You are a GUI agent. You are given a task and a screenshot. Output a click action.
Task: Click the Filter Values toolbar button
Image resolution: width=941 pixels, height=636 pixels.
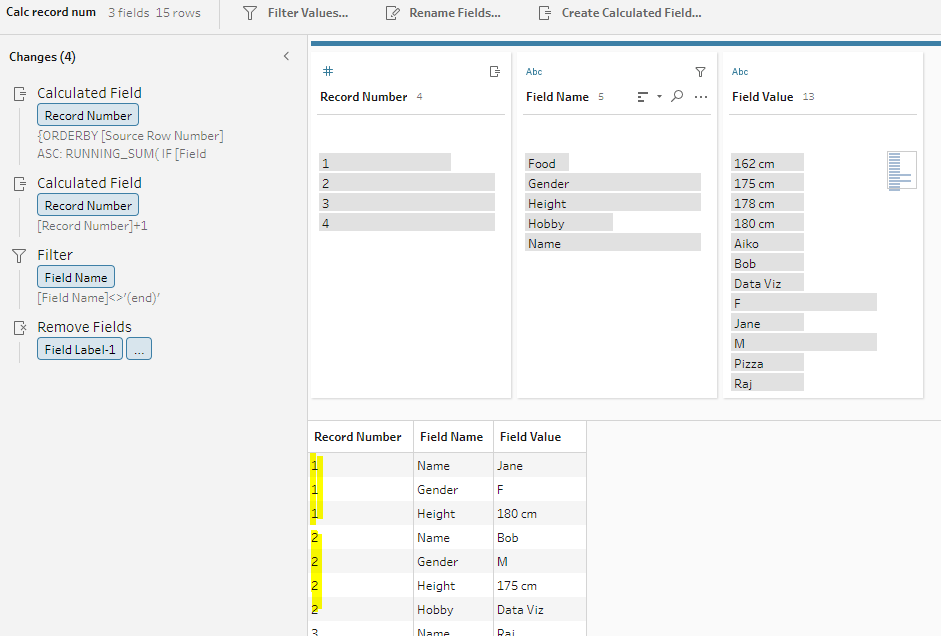(296, 13)
